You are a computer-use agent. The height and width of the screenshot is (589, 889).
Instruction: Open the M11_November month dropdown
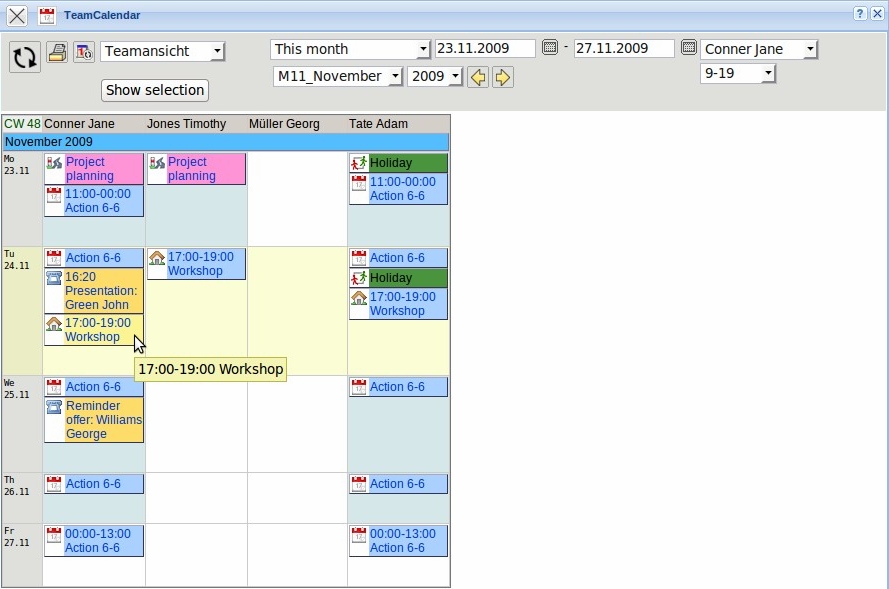click(x=338, y=76)
